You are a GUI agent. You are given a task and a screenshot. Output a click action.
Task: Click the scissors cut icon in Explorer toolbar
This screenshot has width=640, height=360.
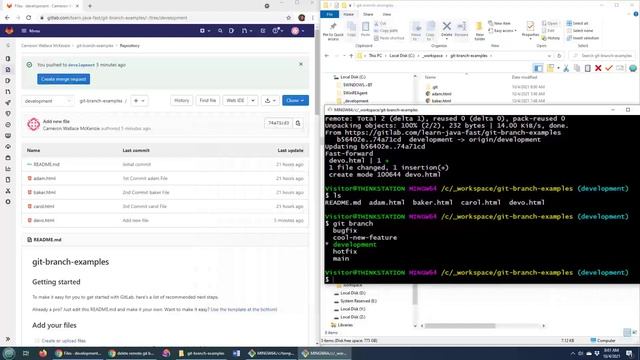[566, 68]
